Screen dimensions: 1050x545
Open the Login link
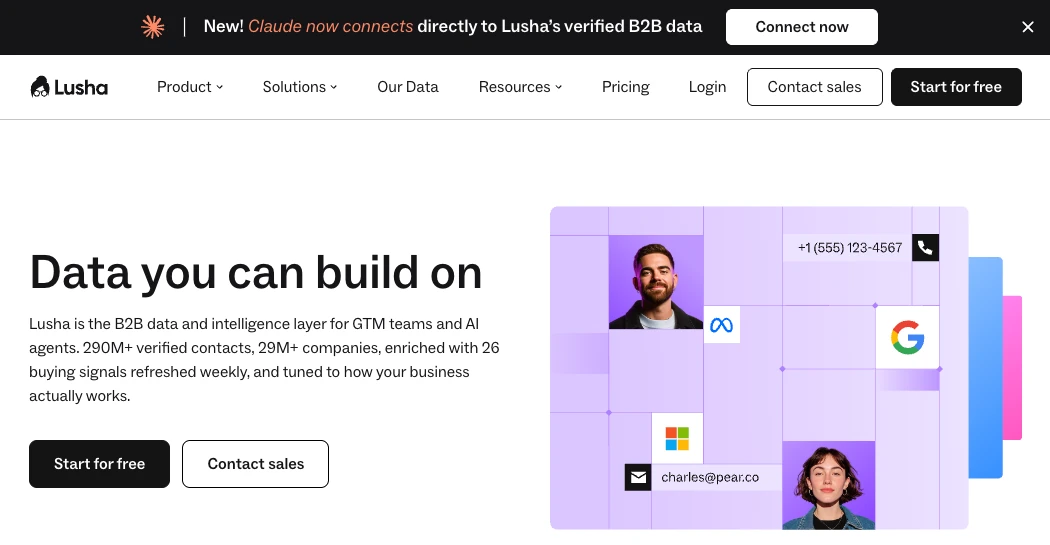[707, 87]
